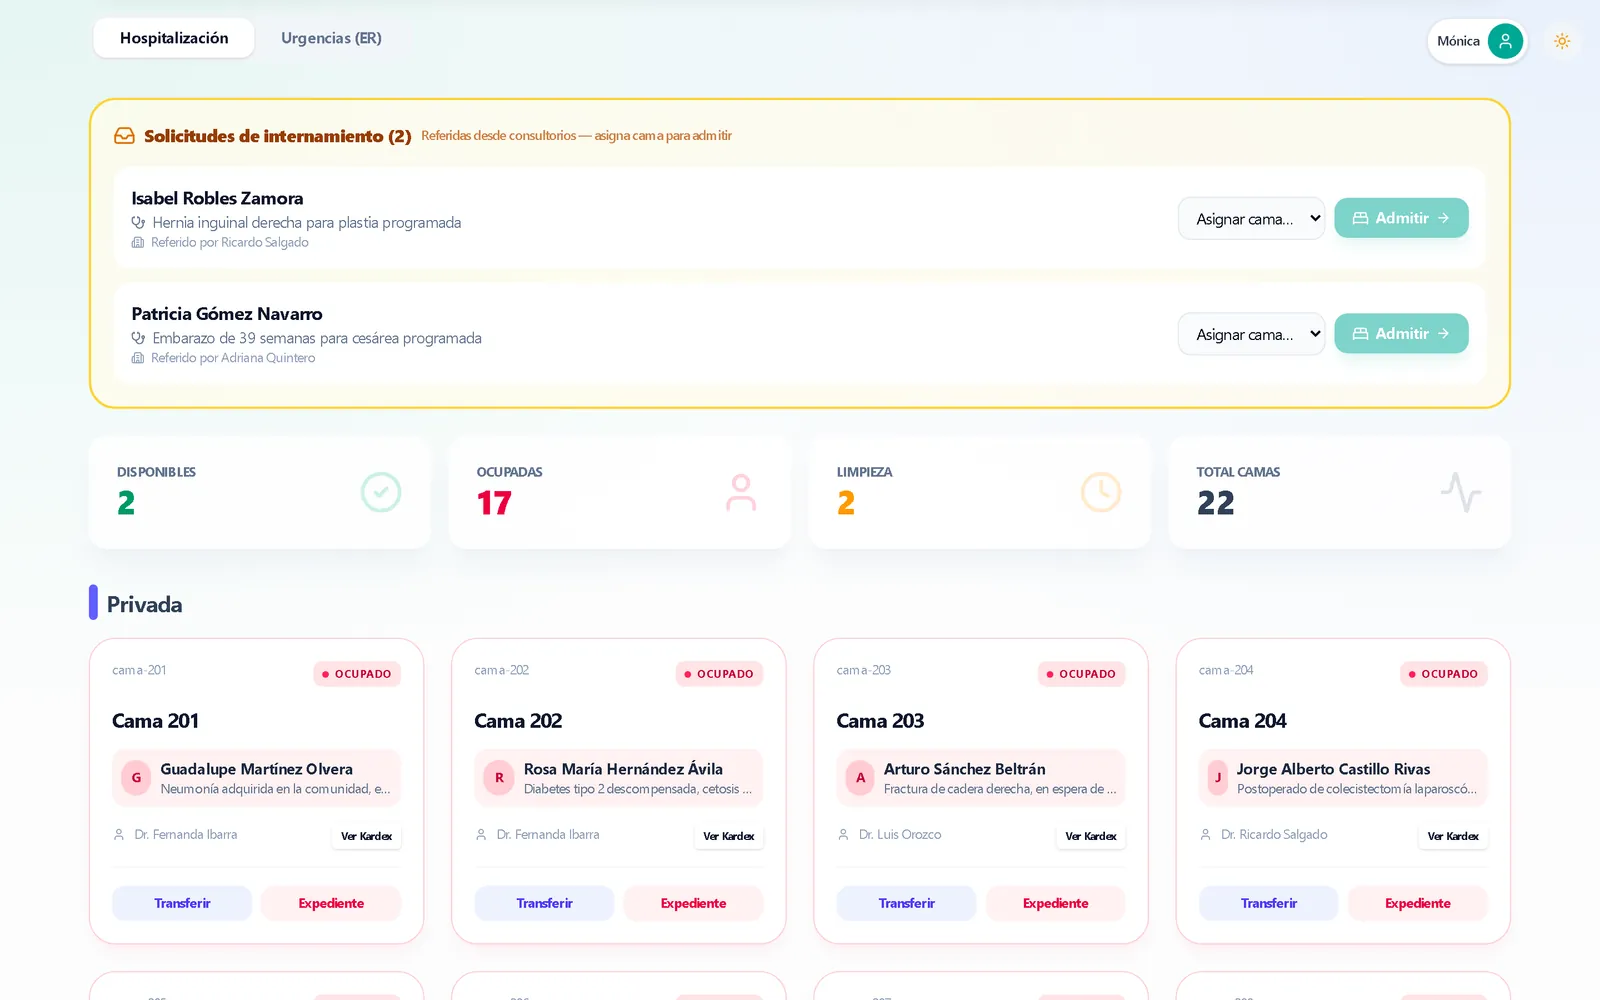Click the A avatar of Arturo Sánchez Beltrán

pyautogui.click(x=860, y=778)
